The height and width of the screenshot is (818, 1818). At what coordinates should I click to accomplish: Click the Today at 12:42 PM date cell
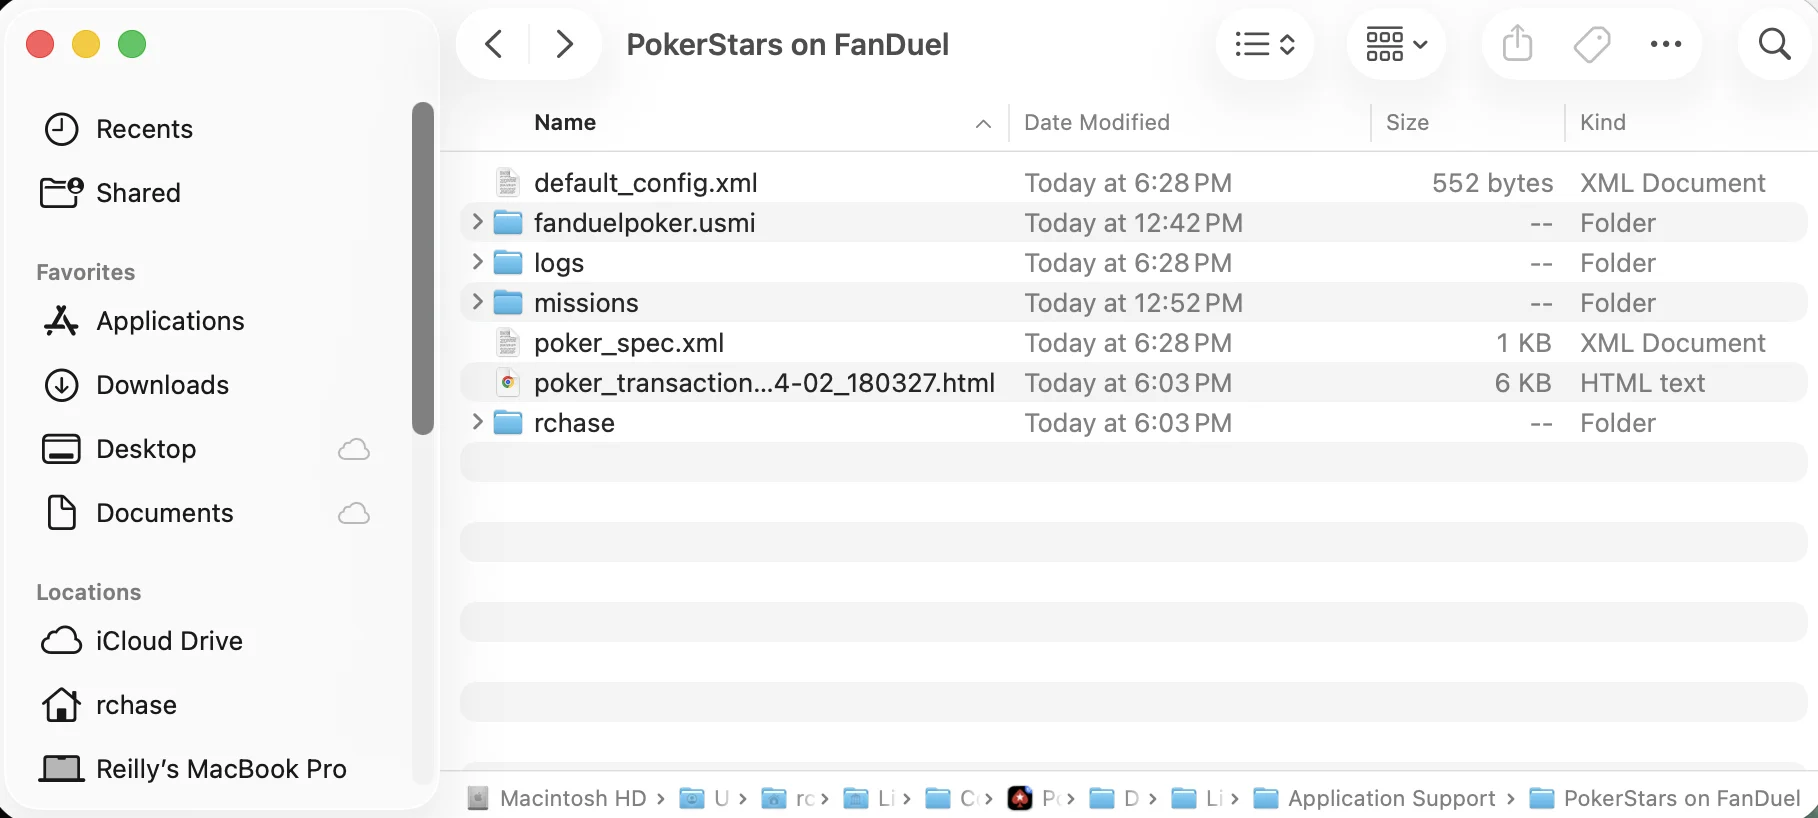[1133, 223]
